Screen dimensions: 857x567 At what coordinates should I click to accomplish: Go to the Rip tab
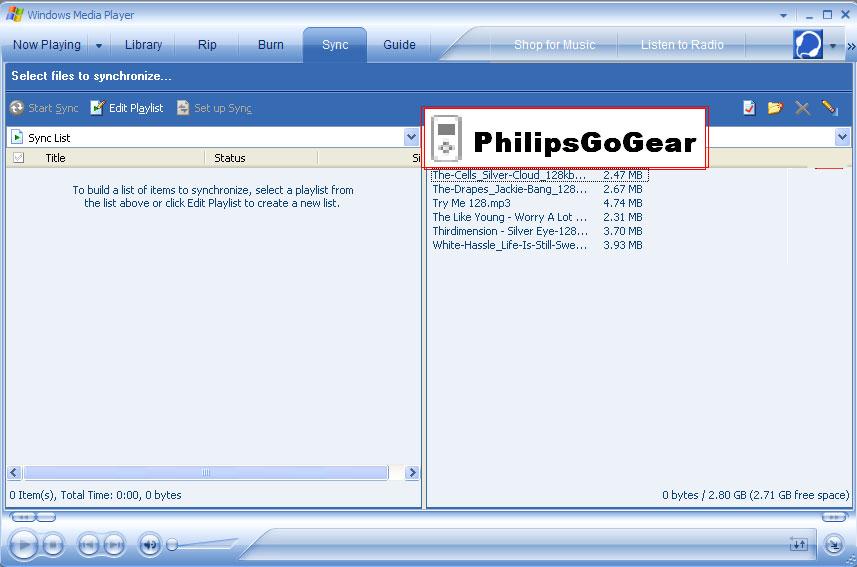[x=207, y=45]
